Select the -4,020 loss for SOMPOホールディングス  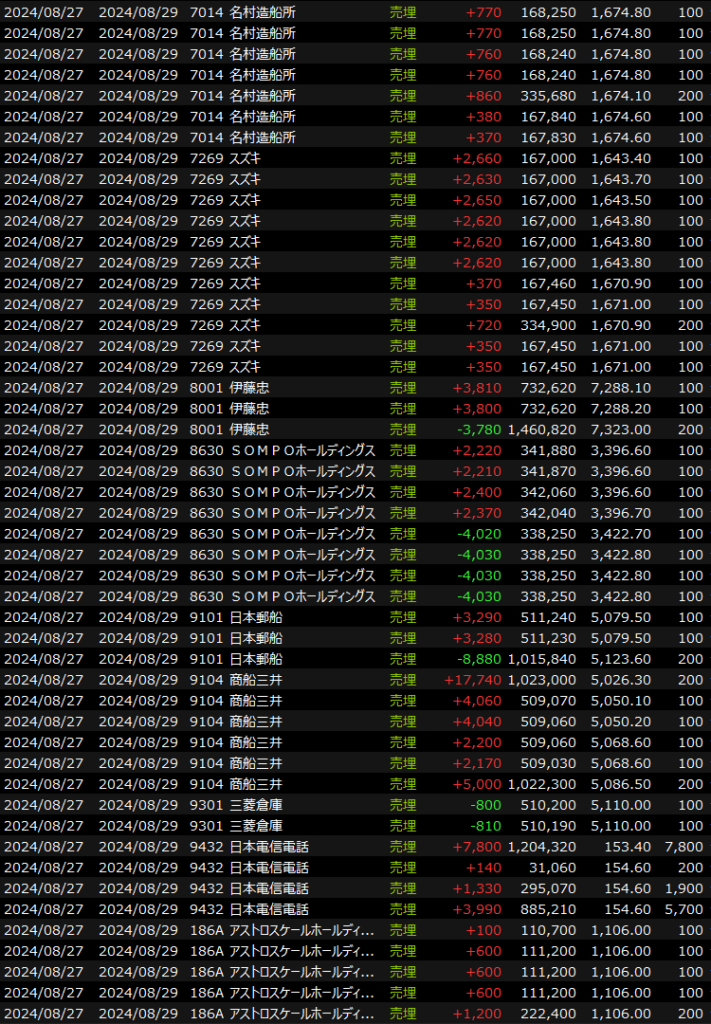(x=479, y=534)
